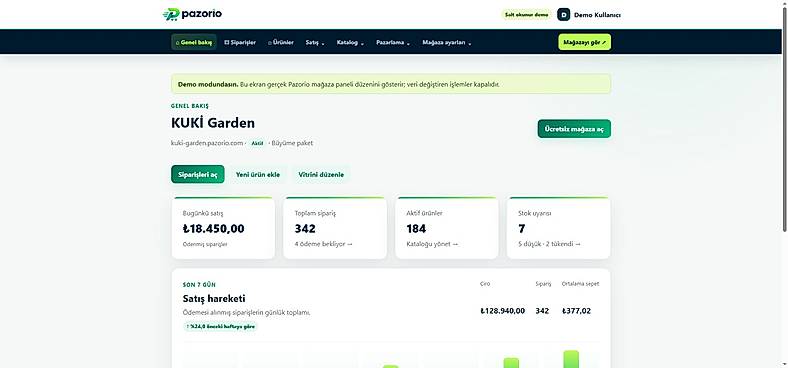Click the Ortalama sepet value ₺377,02

(576, 311)
